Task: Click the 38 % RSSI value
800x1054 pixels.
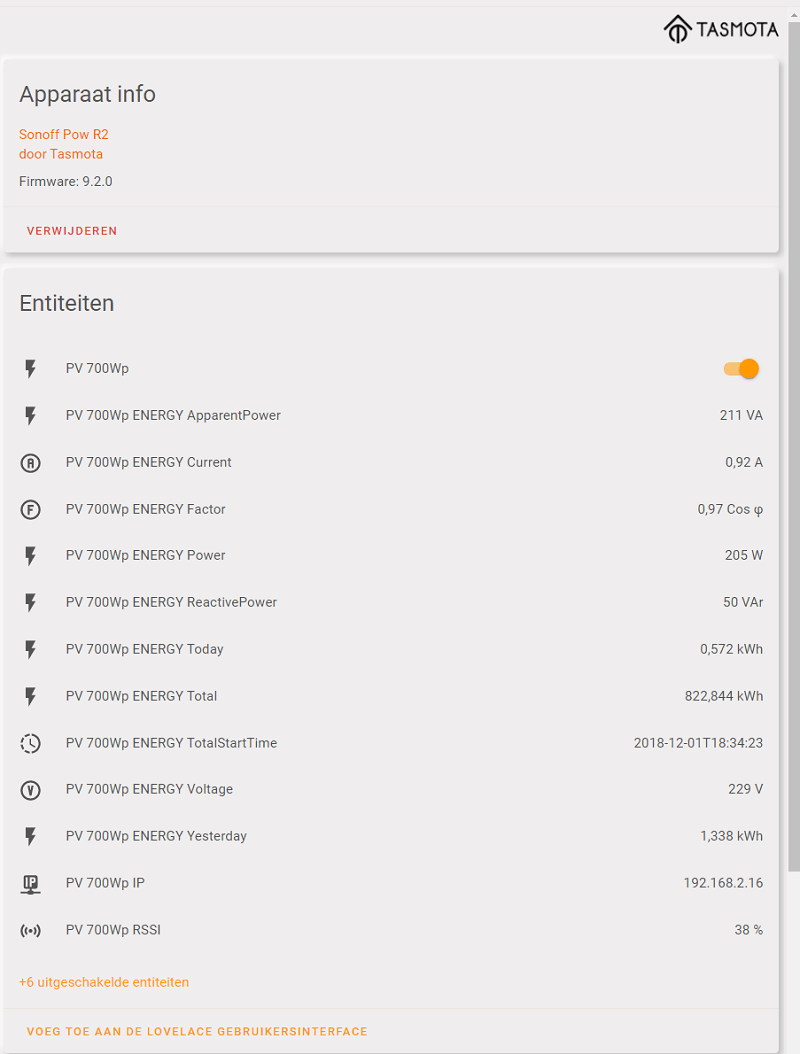Action: point(749,930)
